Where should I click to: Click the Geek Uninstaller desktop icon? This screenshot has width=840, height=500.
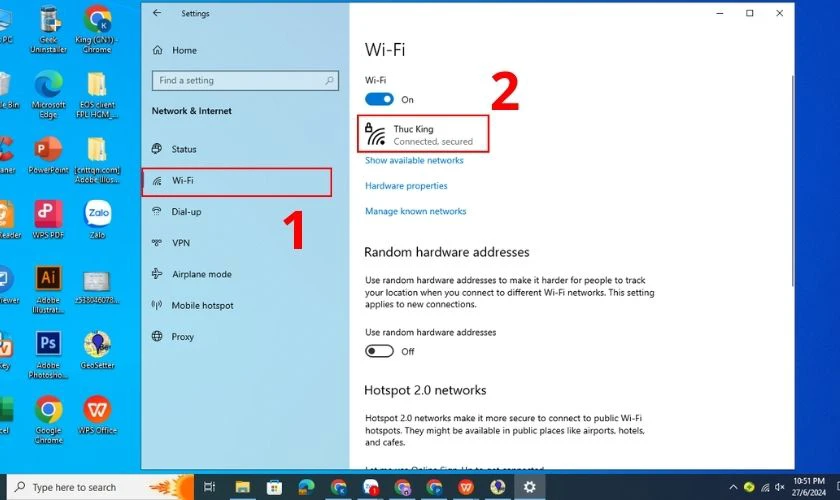(48, 29)
